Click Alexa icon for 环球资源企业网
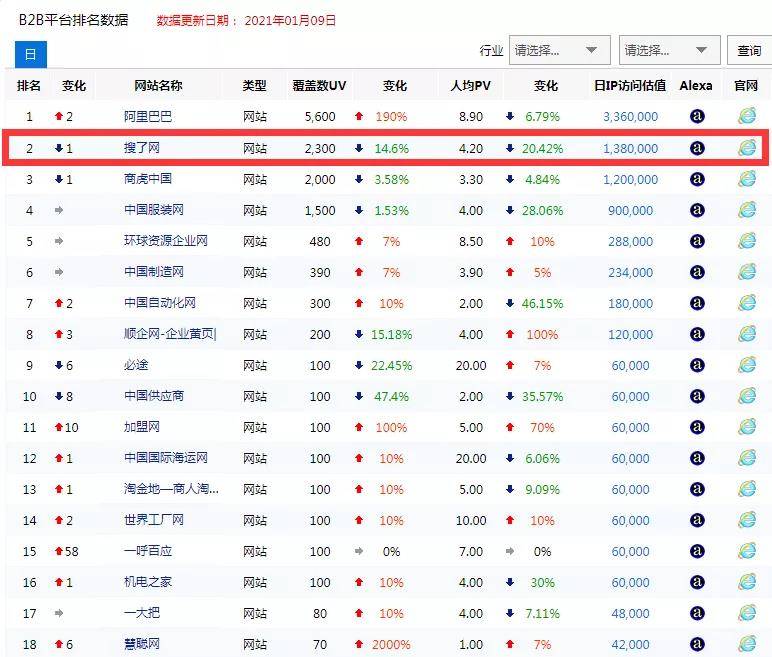The image size is (772, 657). pyautogui.click(x=697, y=241)
